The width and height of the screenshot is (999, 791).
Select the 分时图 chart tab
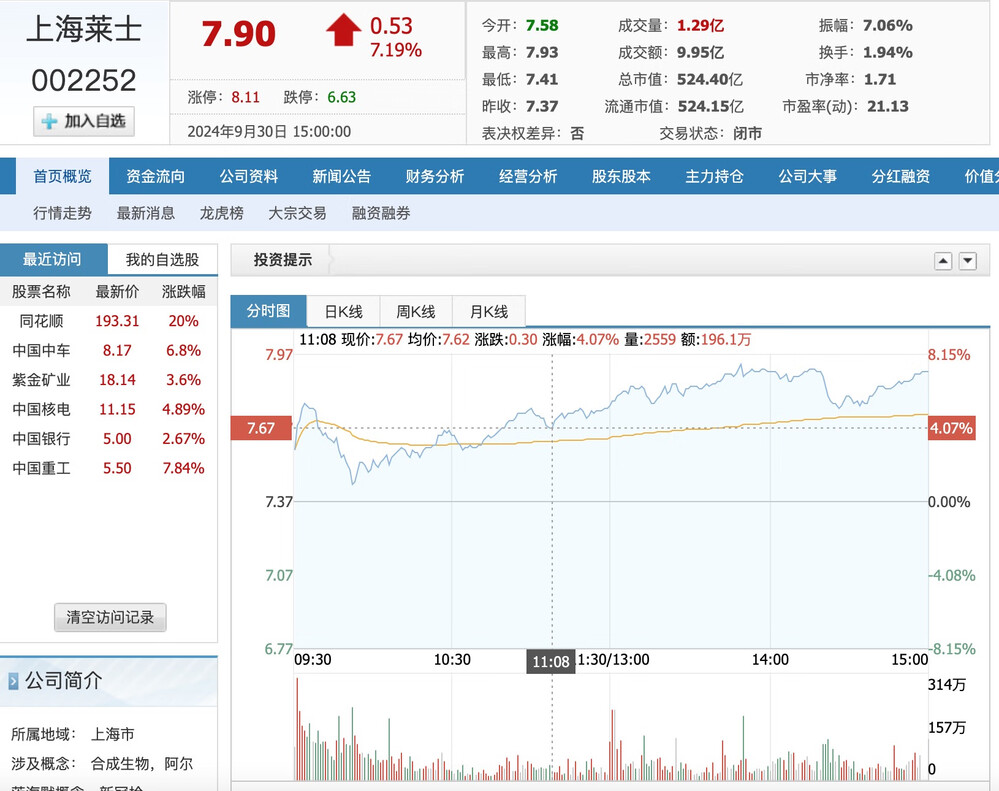(x=268, y=311)
